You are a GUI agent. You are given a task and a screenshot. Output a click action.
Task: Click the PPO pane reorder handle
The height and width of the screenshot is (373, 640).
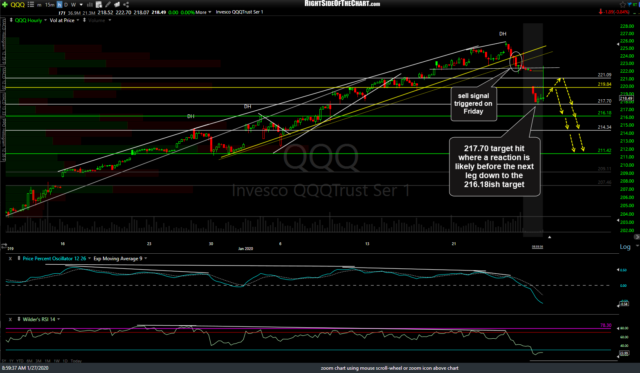coord(18,258)
